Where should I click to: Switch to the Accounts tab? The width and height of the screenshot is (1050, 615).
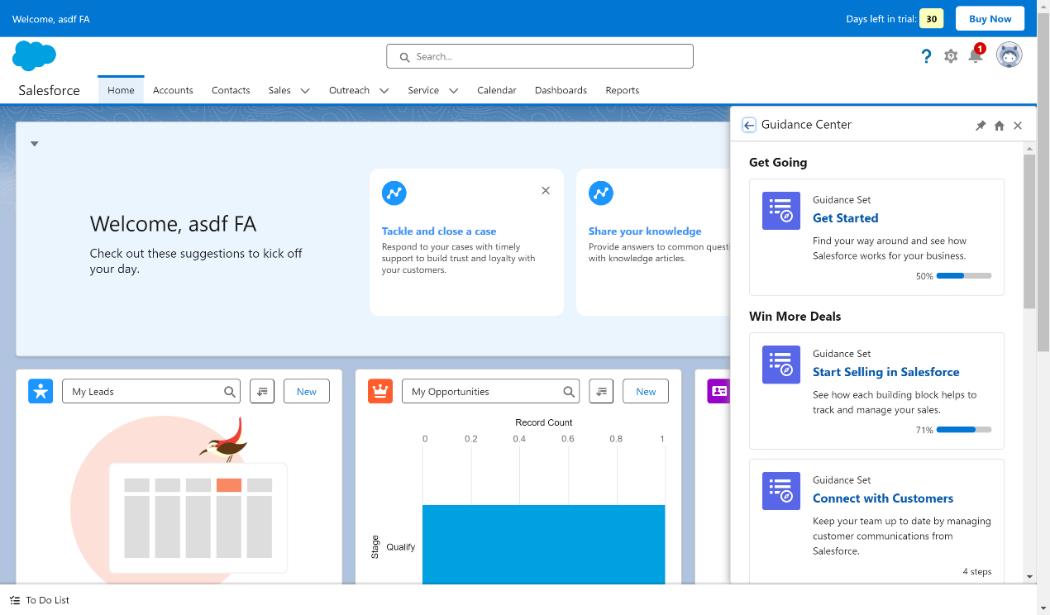point(173,90)
